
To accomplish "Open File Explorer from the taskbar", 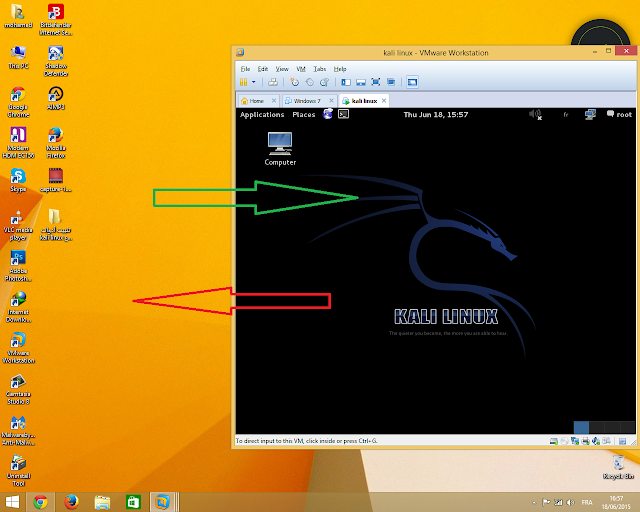I will (102, 502).
